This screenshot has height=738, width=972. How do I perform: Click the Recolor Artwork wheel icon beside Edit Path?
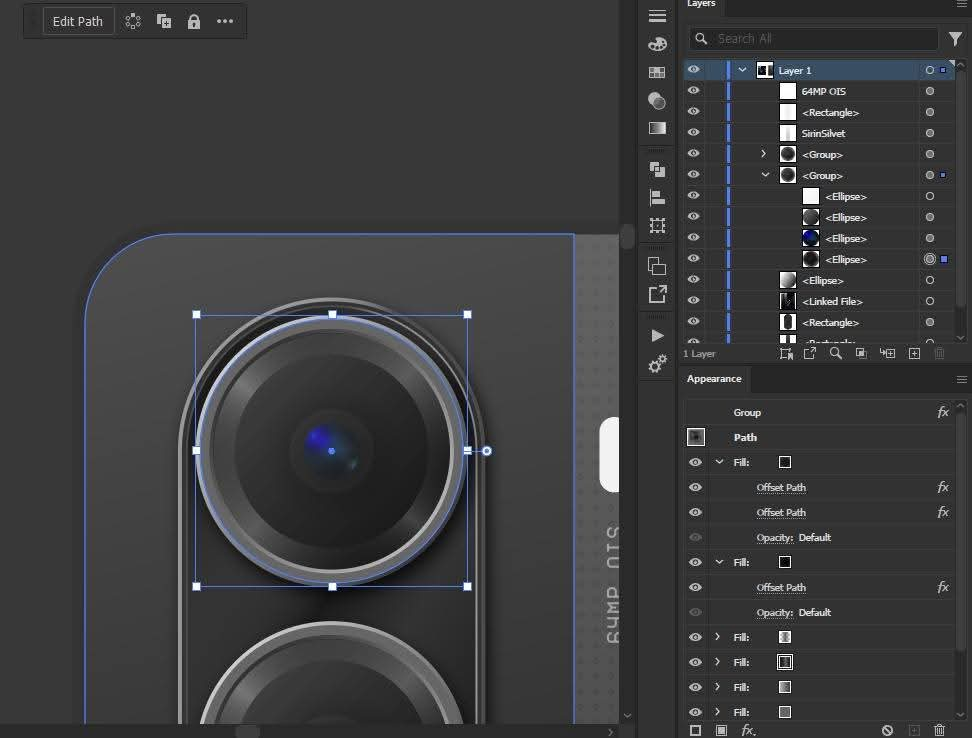pos(133,21)
